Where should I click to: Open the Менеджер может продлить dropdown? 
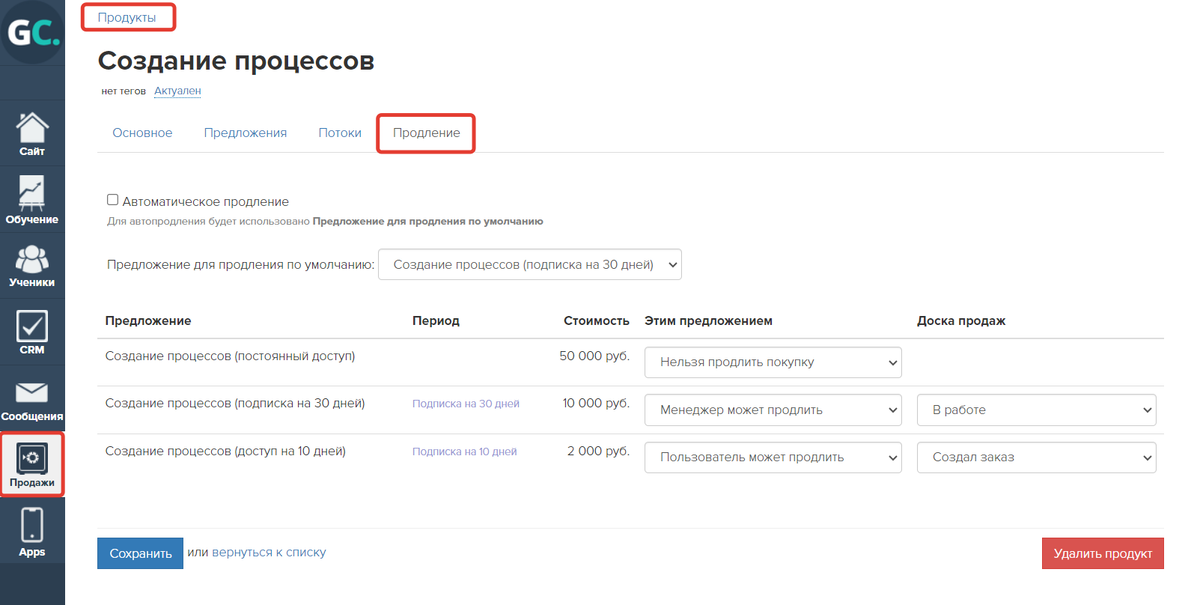773,409
